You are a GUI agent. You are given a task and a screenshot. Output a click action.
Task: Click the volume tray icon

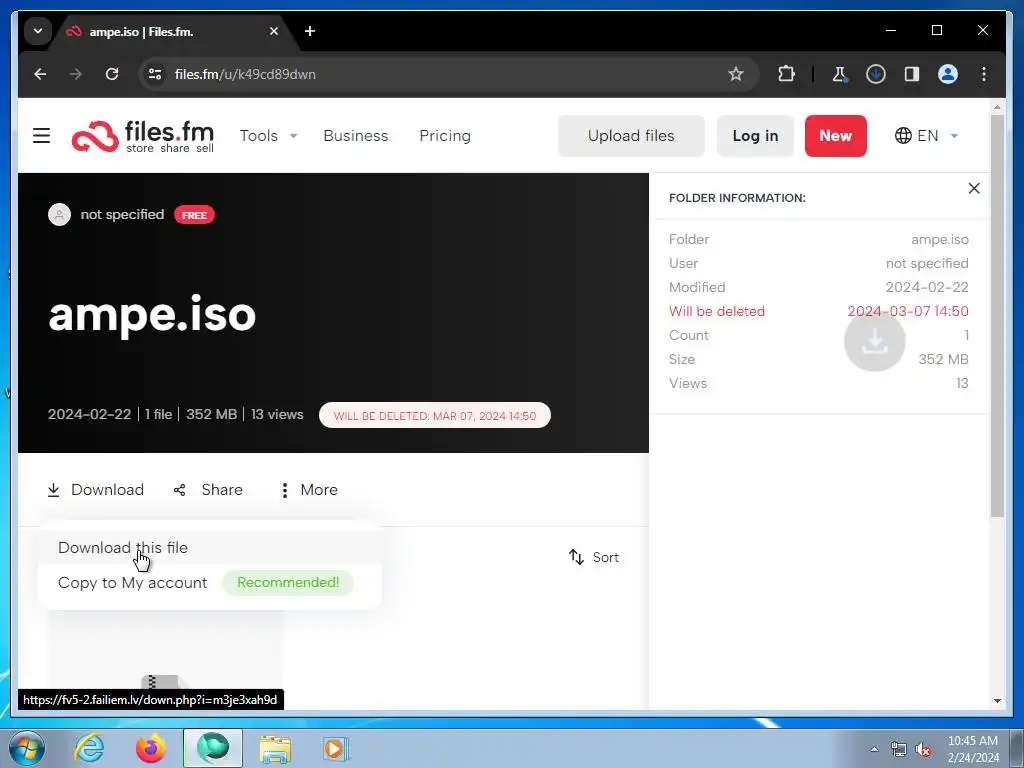coord(923,750)
